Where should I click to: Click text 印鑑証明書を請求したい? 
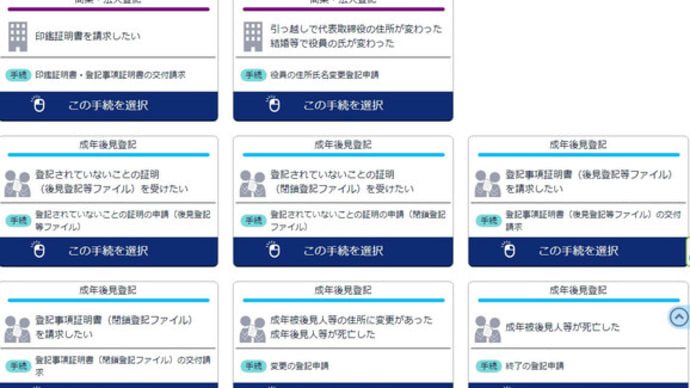[88, 36]
